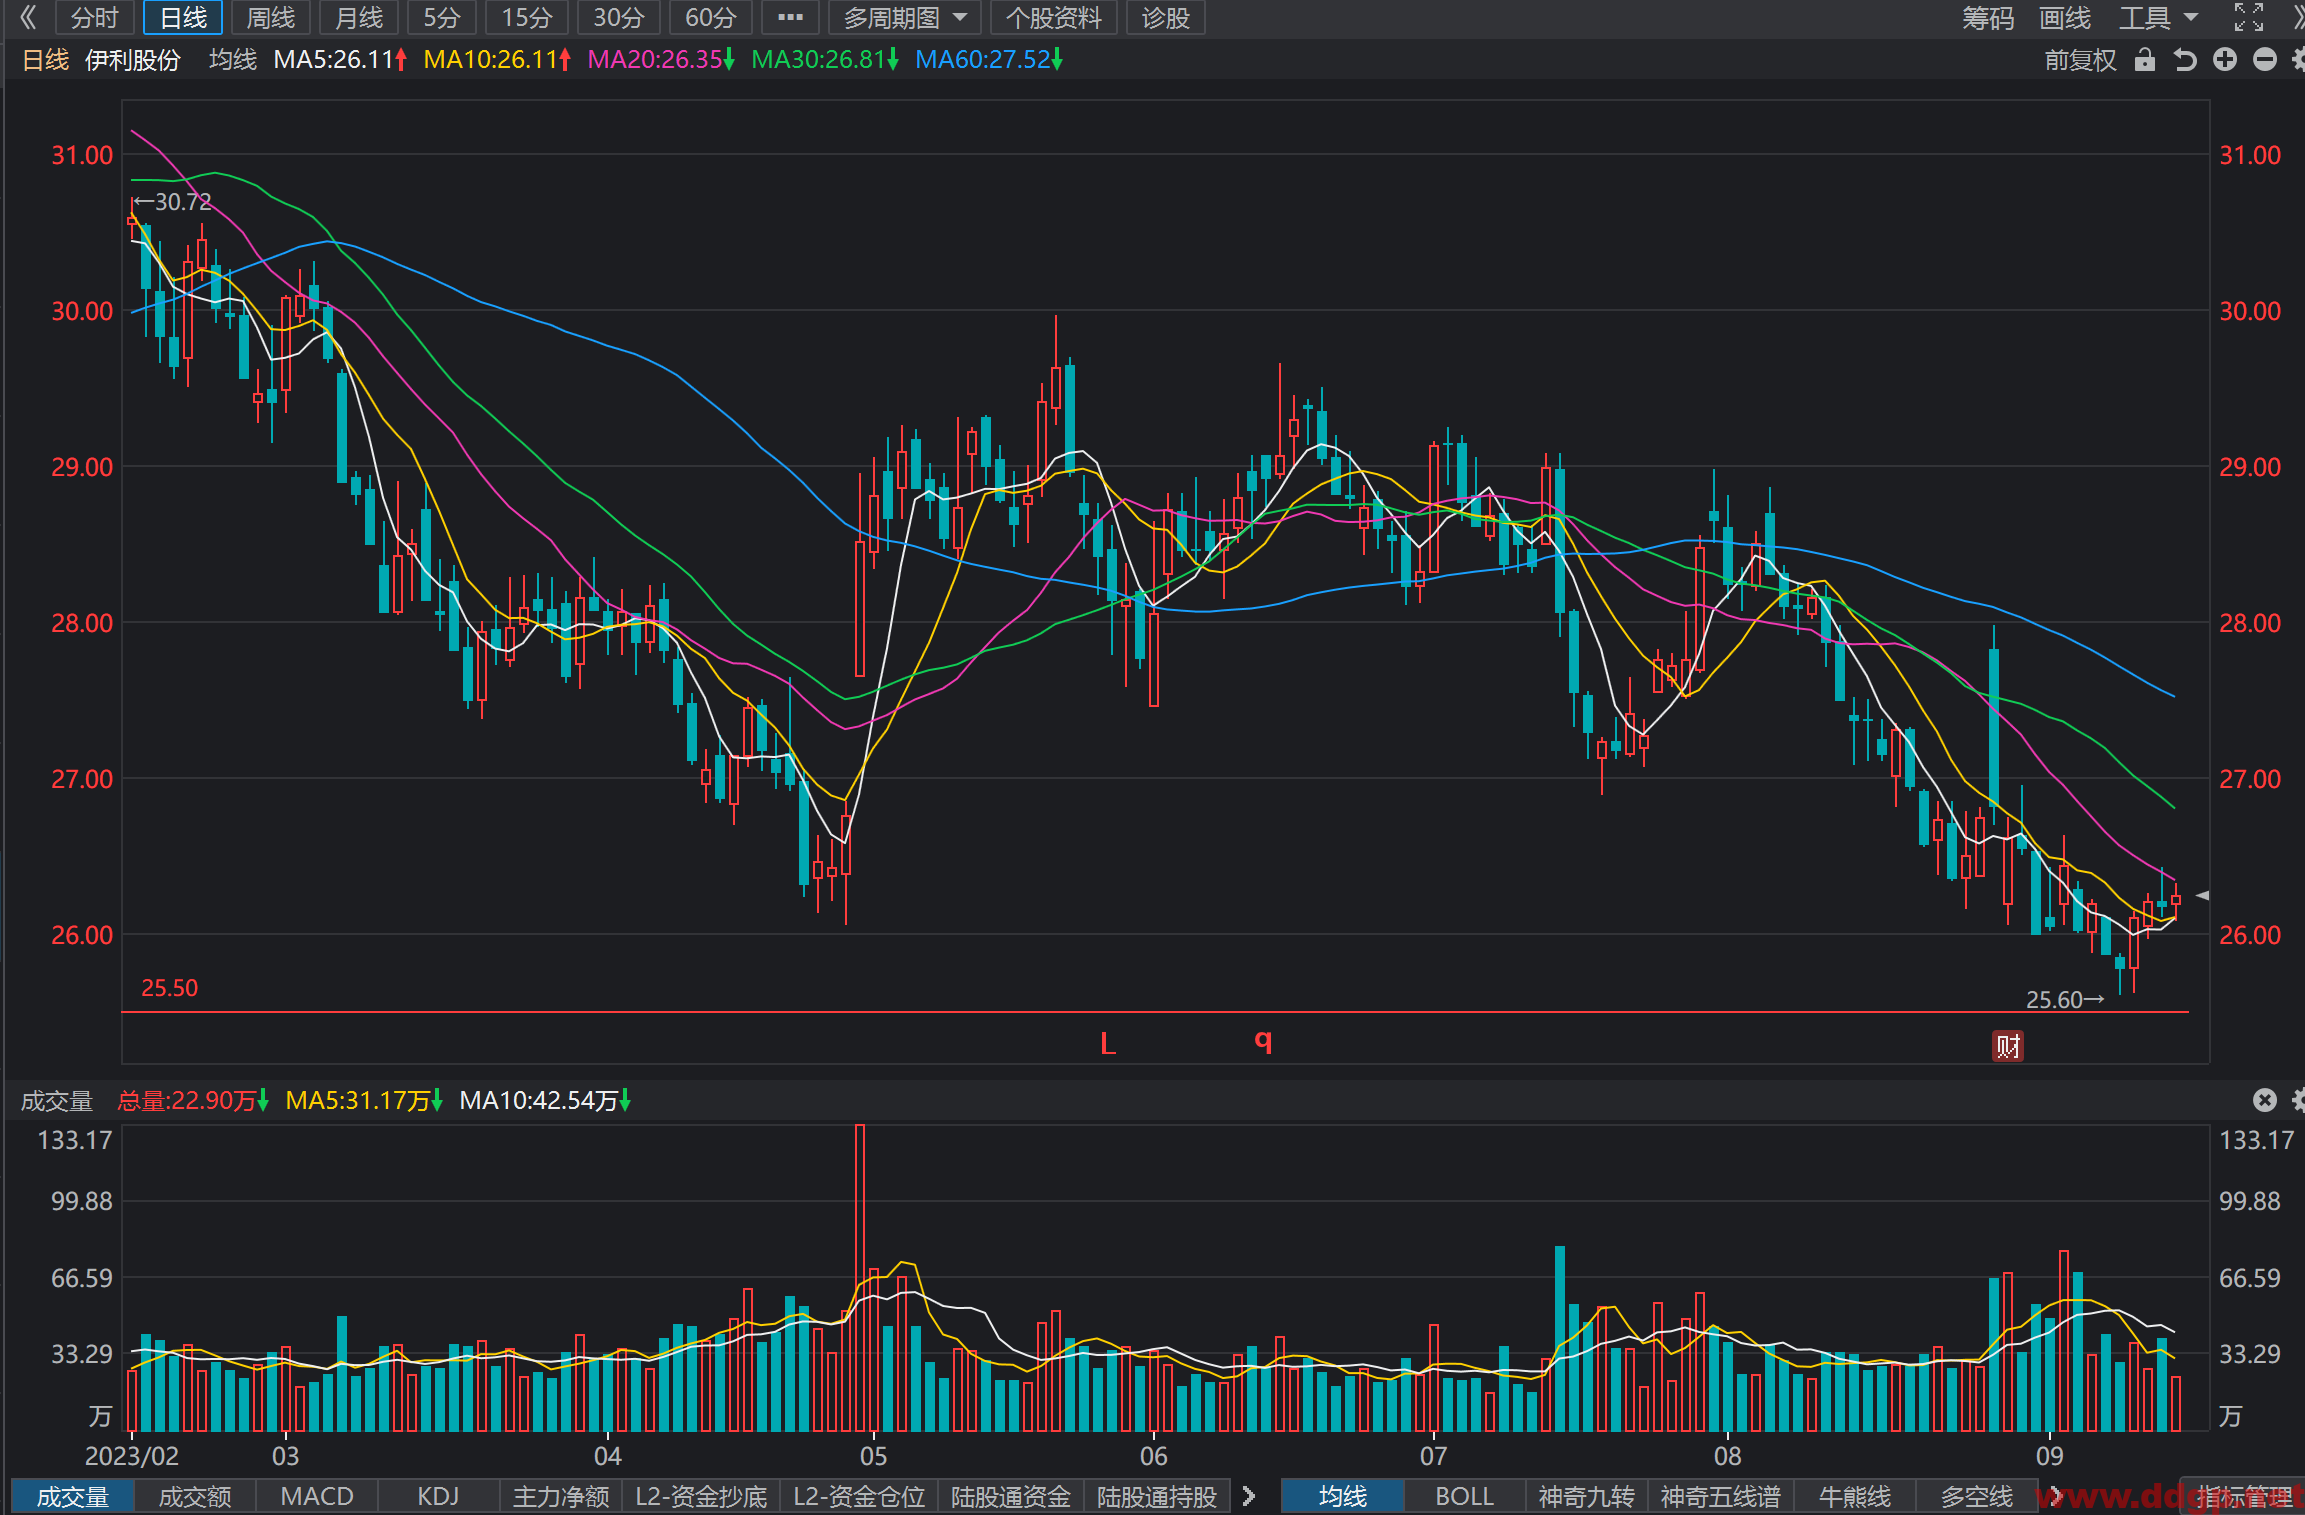Image resolution: width=2305 pixels, height=1515 pixels.
Task: Switch to the 周线 weekly period
Action: click(x=271, y=17)
